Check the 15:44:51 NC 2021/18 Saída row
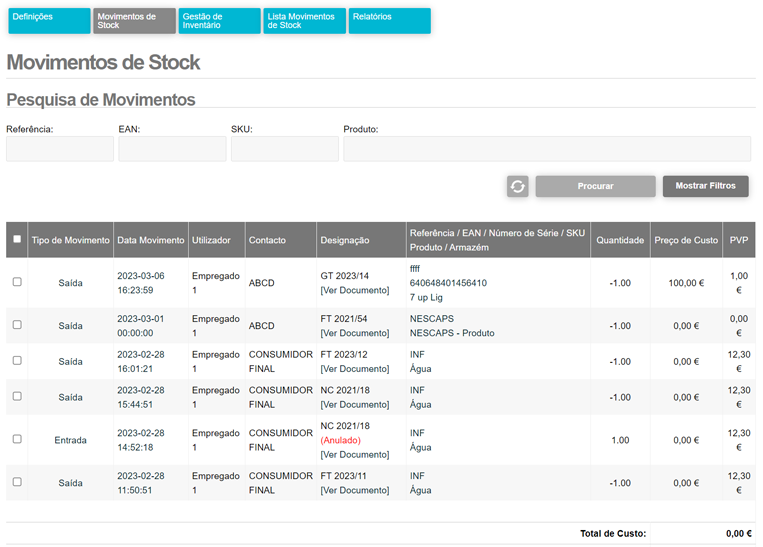Image resolution: width=763 pixels, height=547 pixels. tap(17, 396)
